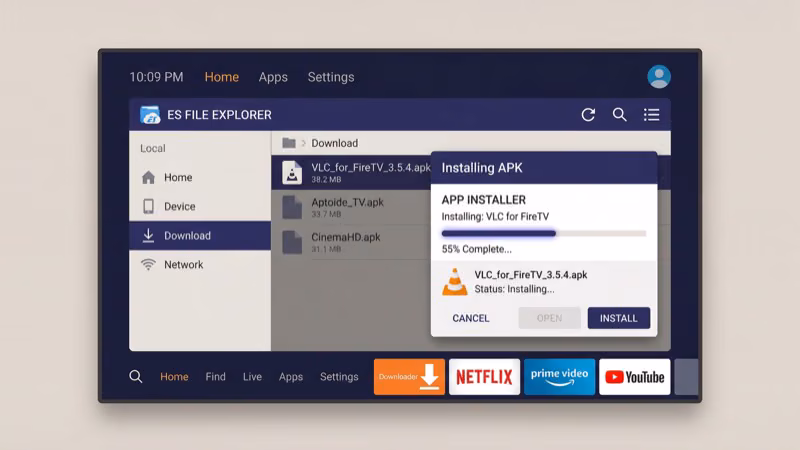
Task: Select the Apps tab in top bar
Action: tap(273, 77)
